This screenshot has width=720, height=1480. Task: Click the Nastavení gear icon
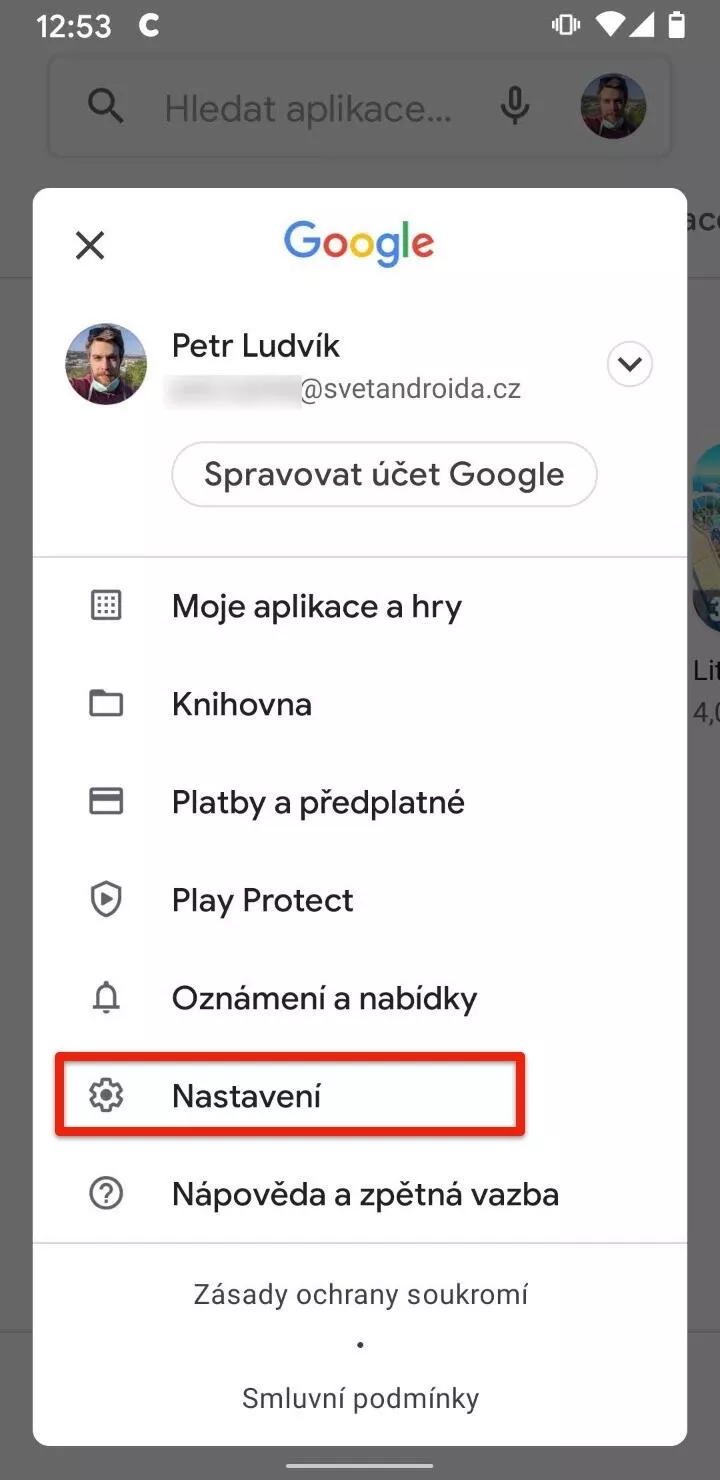click(106, 1096)
